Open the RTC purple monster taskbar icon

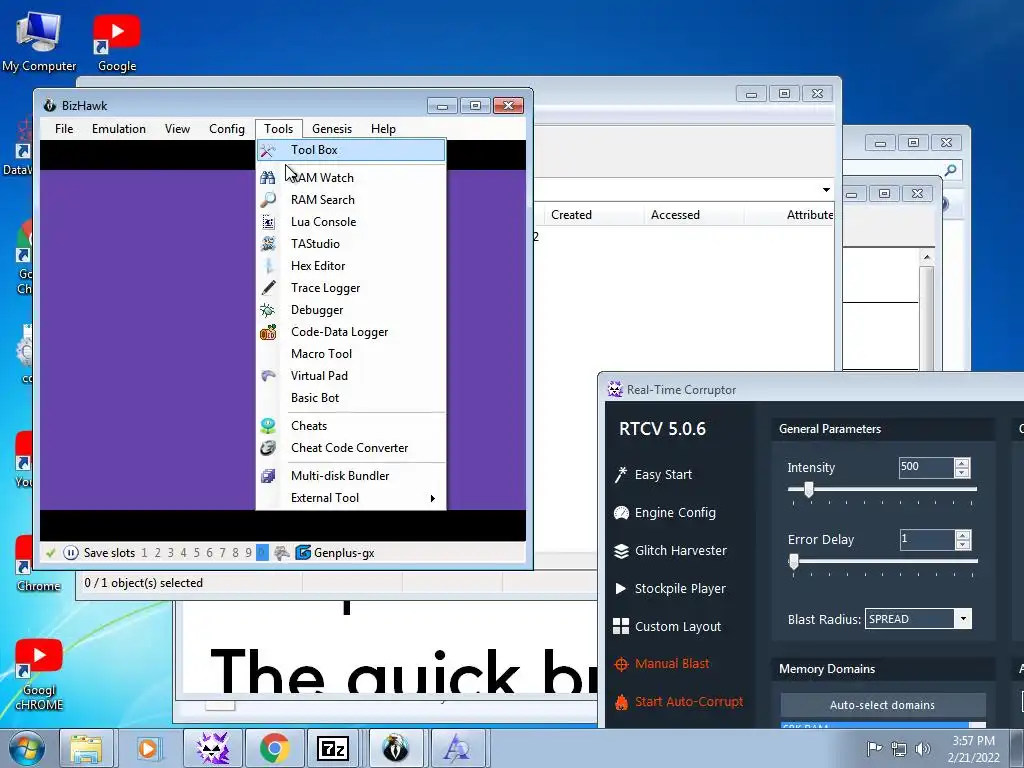[x=213, y=748]
